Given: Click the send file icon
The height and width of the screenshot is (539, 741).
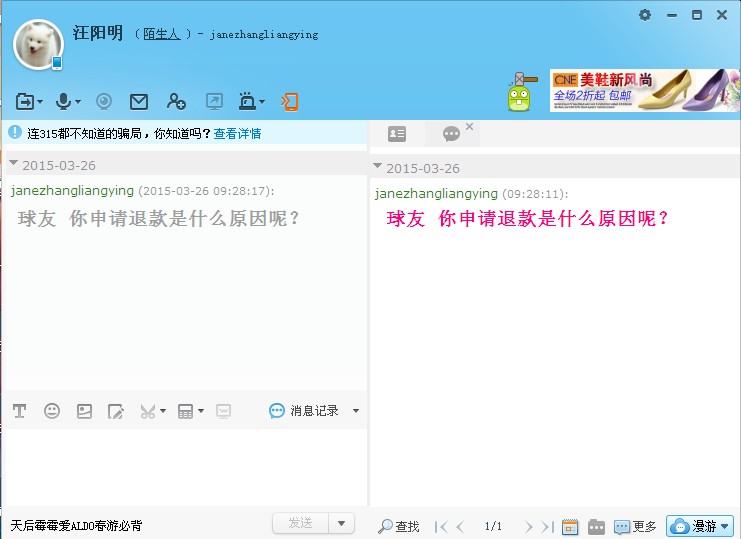Looking at the screenshot, I should (25, 101).
